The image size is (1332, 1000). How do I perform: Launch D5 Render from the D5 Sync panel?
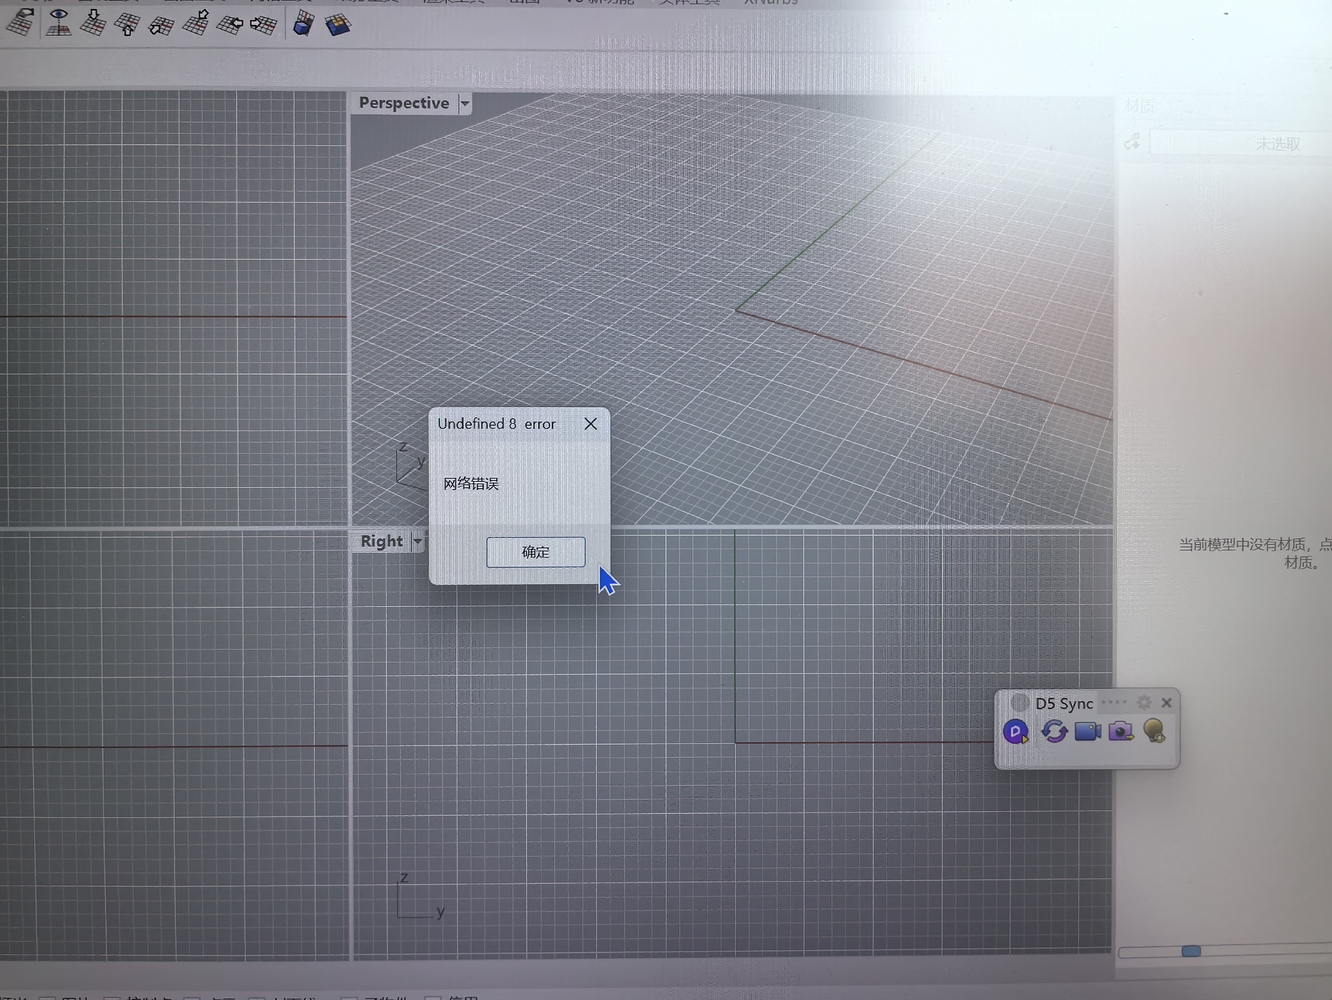1016,732
